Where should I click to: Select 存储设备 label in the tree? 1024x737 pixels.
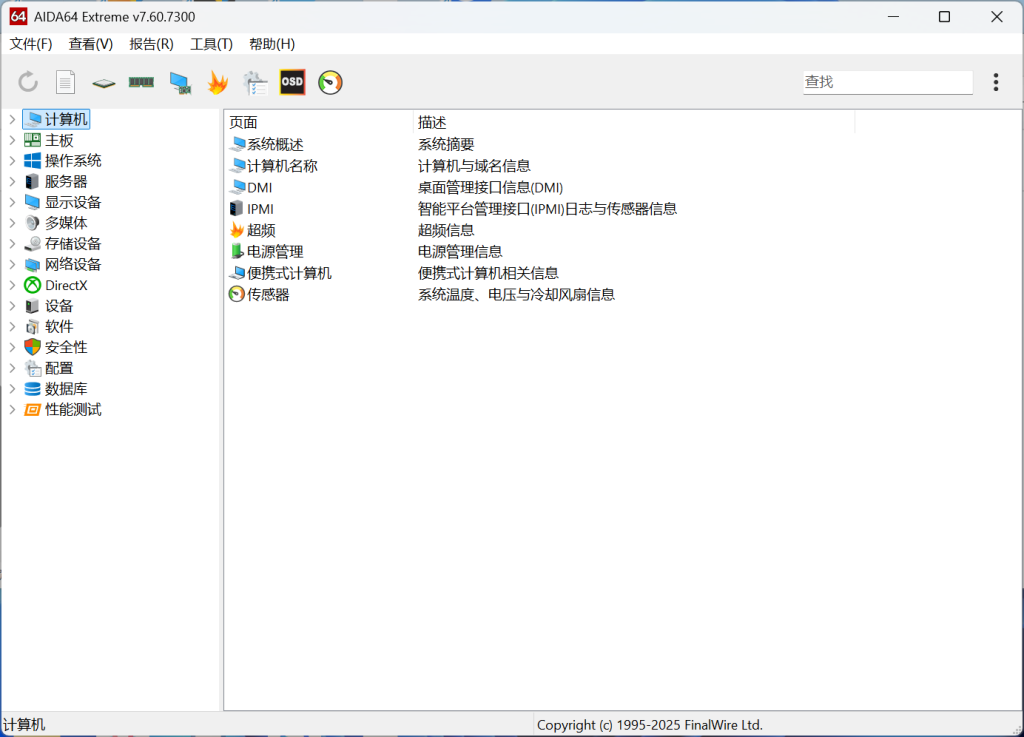[x=73, y=243]
